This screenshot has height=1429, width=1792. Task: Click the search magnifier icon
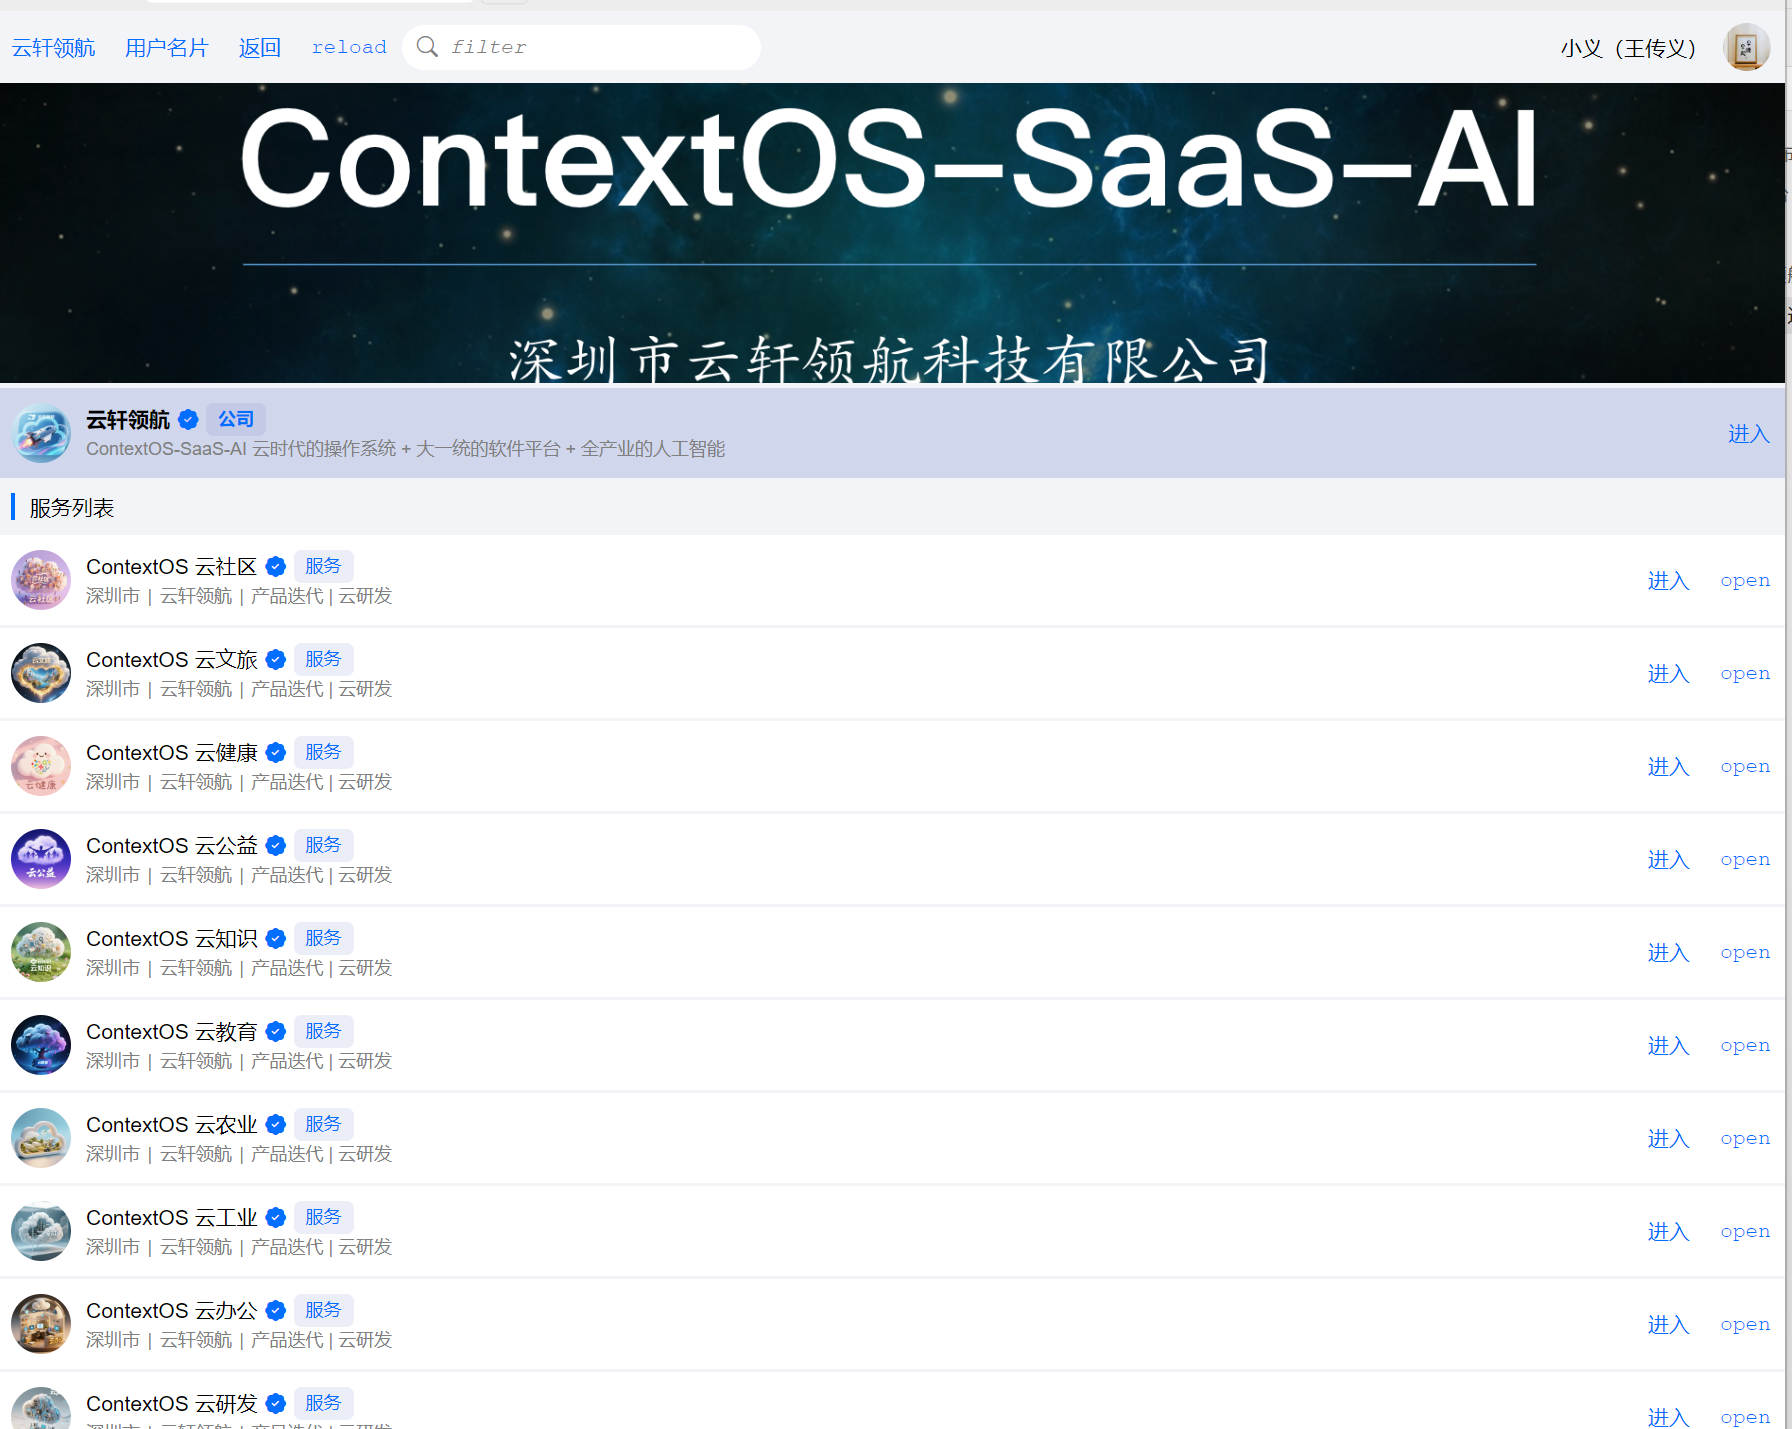click(x=427, y=47)
